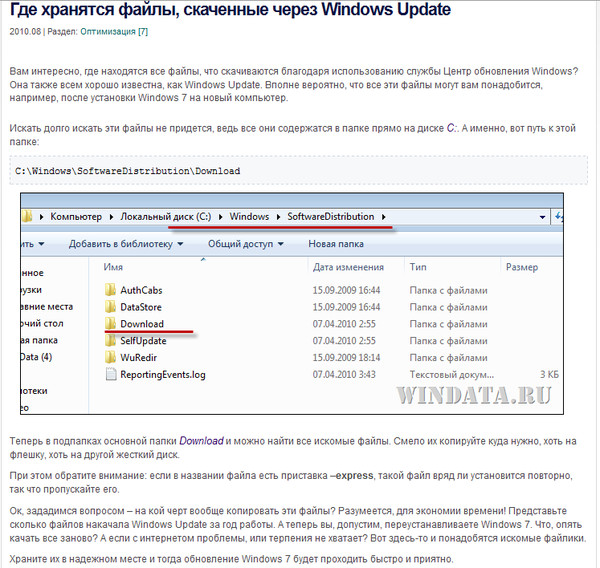This screenshot has width=600, height=568.
Task: Expand arrow between (C:) and Windows
Action: (220, 217)
